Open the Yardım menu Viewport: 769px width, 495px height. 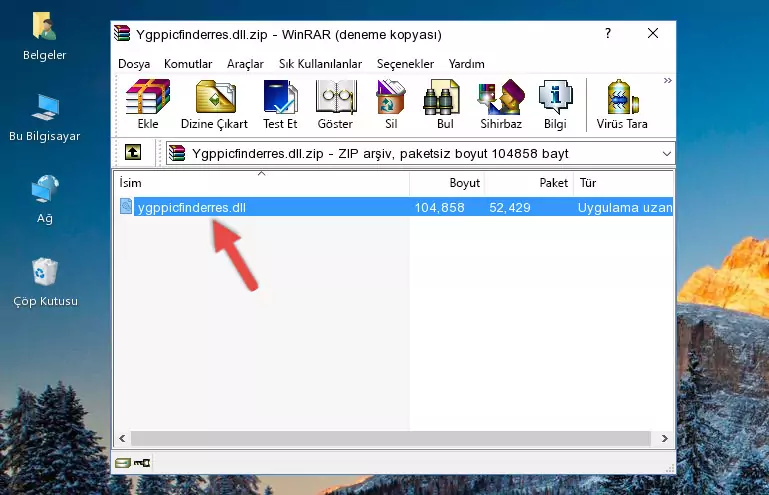click(466, 64)
